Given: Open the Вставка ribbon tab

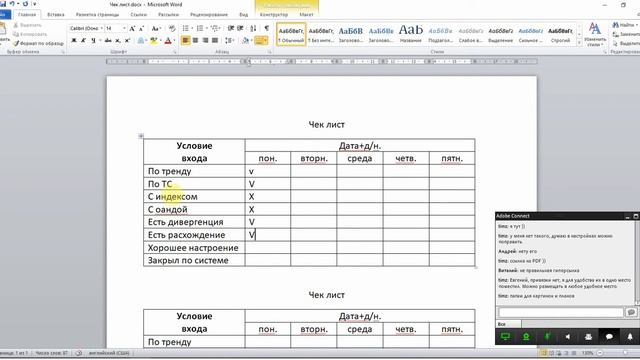Looking at the screenshot, I should (56, 15).
